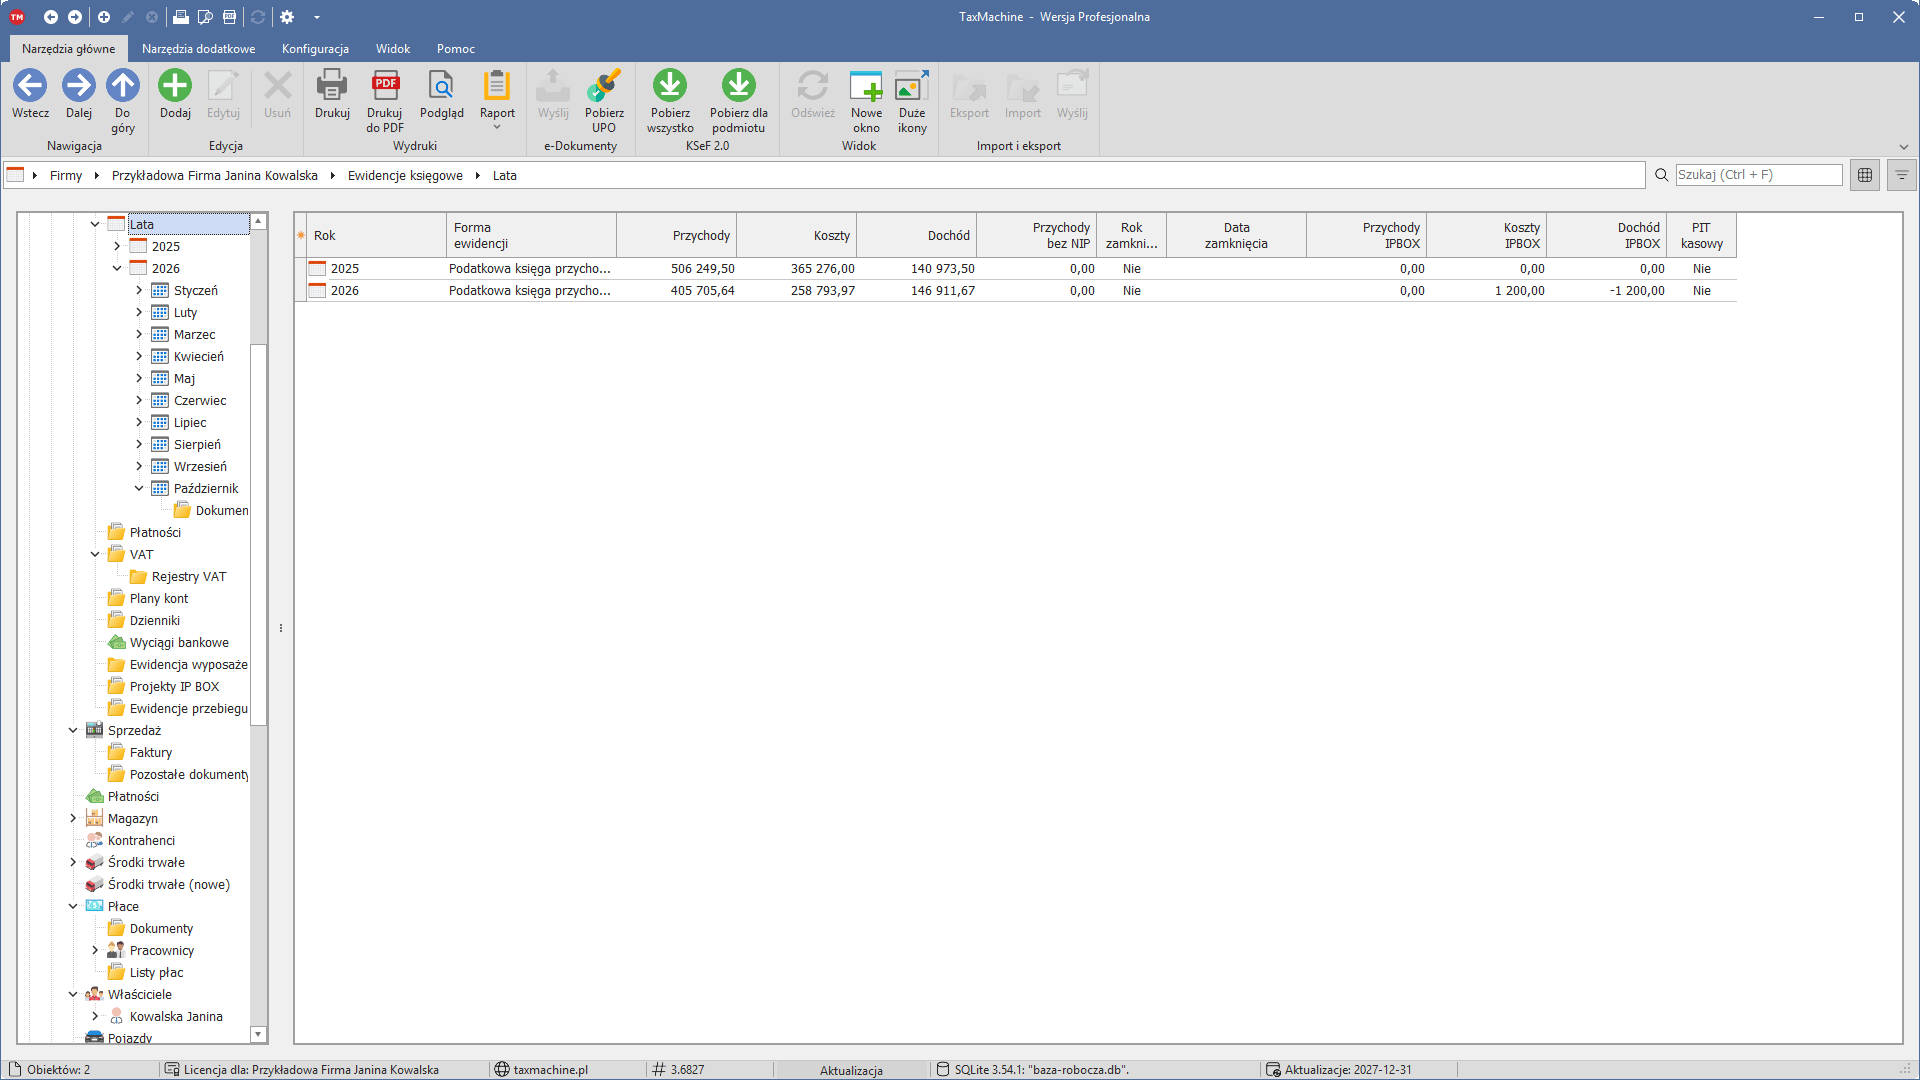The width and height of the screenshot is (1920, 1080).
Task: Expand the Styczeń month node
Action: pyautogui.click(x=139, y=290)
